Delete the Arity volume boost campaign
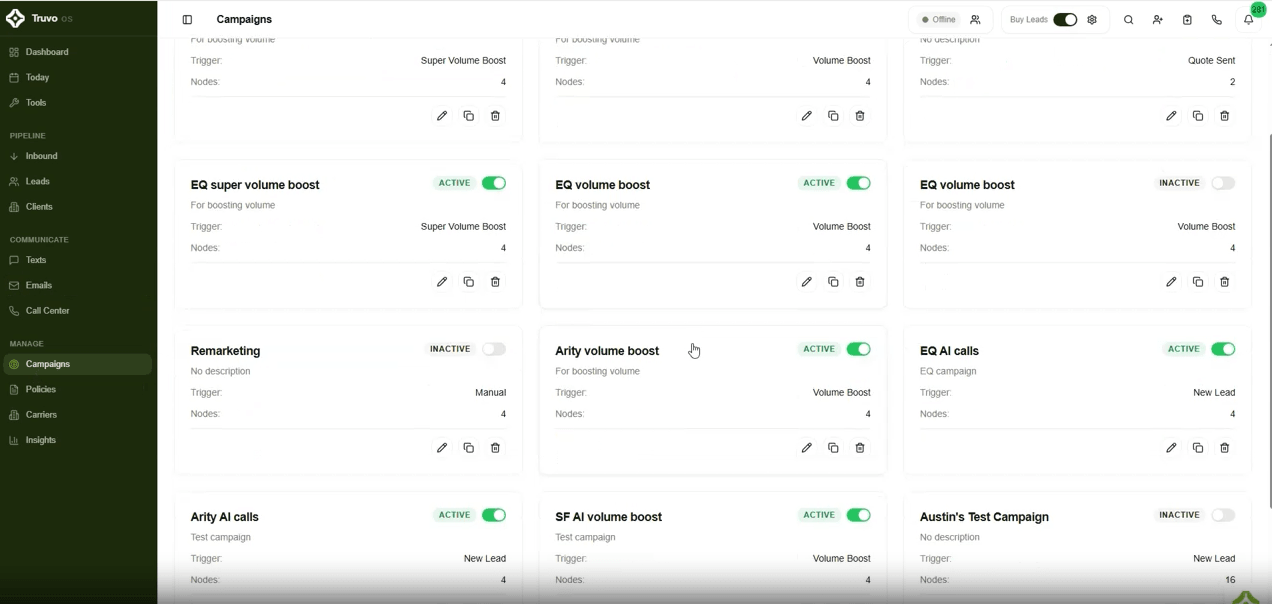Viewport: 1272px width, 604px height. (x=860, y=448)
